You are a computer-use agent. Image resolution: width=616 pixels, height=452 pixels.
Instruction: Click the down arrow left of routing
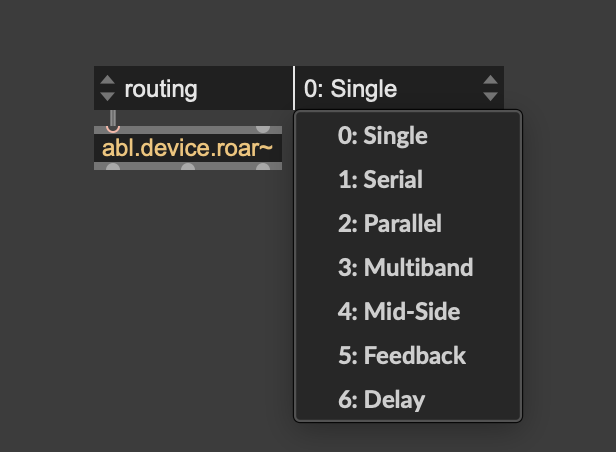[x=108, y=96]
